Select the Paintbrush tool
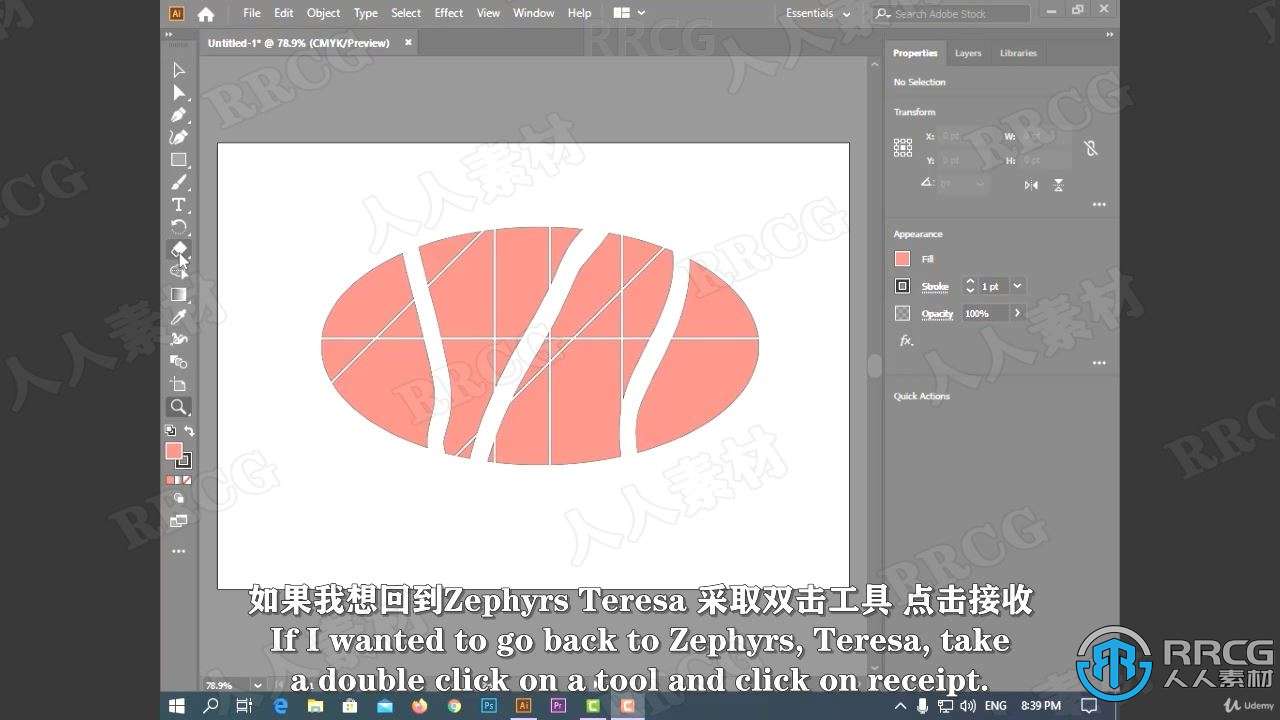1280x720 pixels. click(178, 182)
